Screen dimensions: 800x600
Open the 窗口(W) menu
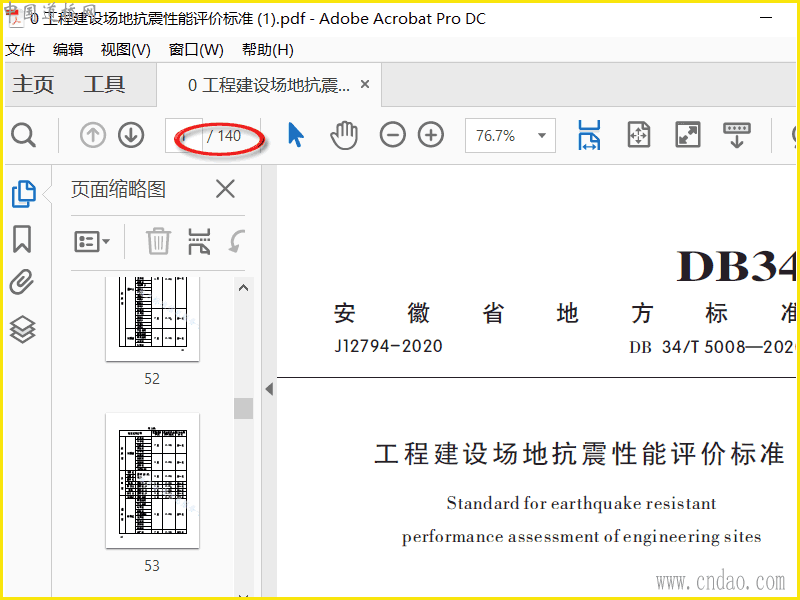[x=196, y=49]
